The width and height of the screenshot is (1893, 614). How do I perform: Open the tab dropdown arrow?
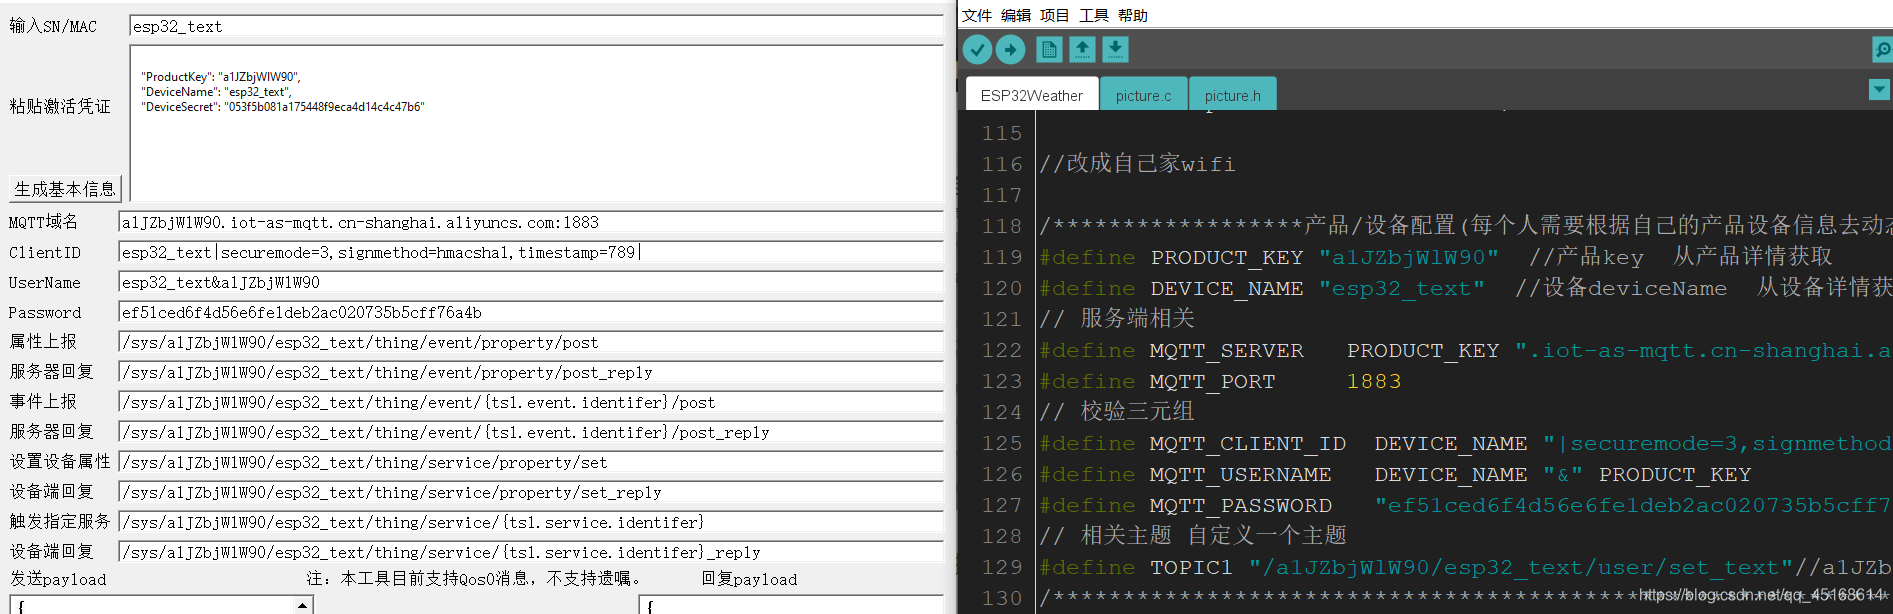point(1879,89)
